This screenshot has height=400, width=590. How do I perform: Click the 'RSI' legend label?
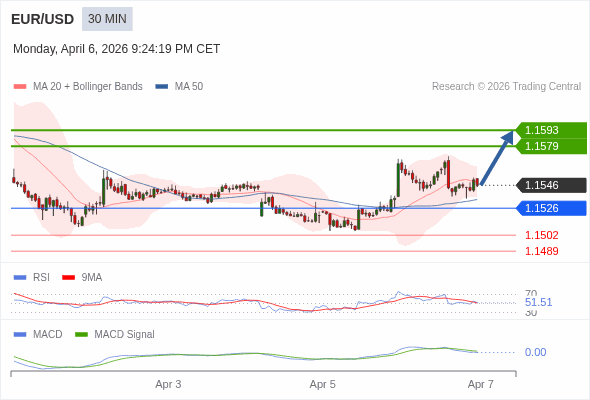coord(41,278)
